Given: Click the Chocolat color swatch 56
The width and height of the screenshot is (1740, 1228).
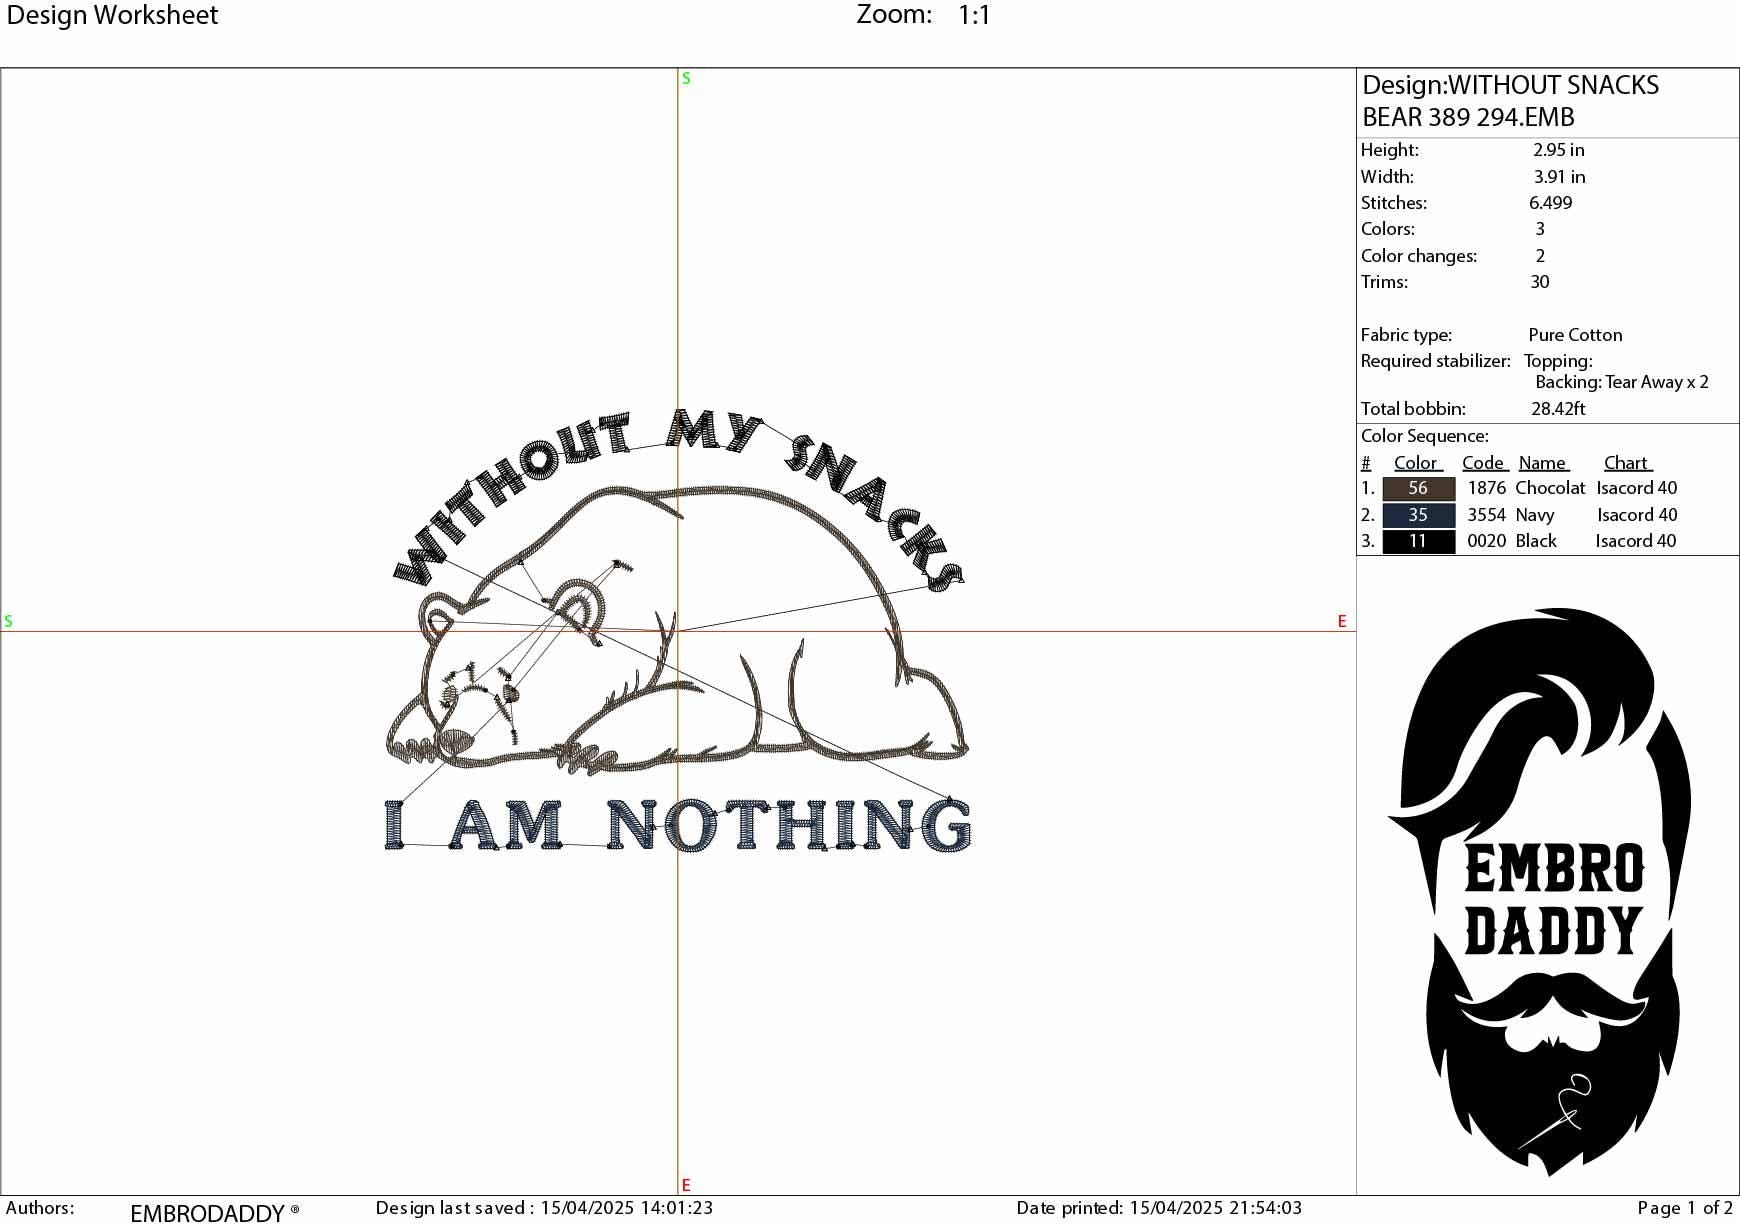Looking at the screenshot, I should pos(1418,489).
